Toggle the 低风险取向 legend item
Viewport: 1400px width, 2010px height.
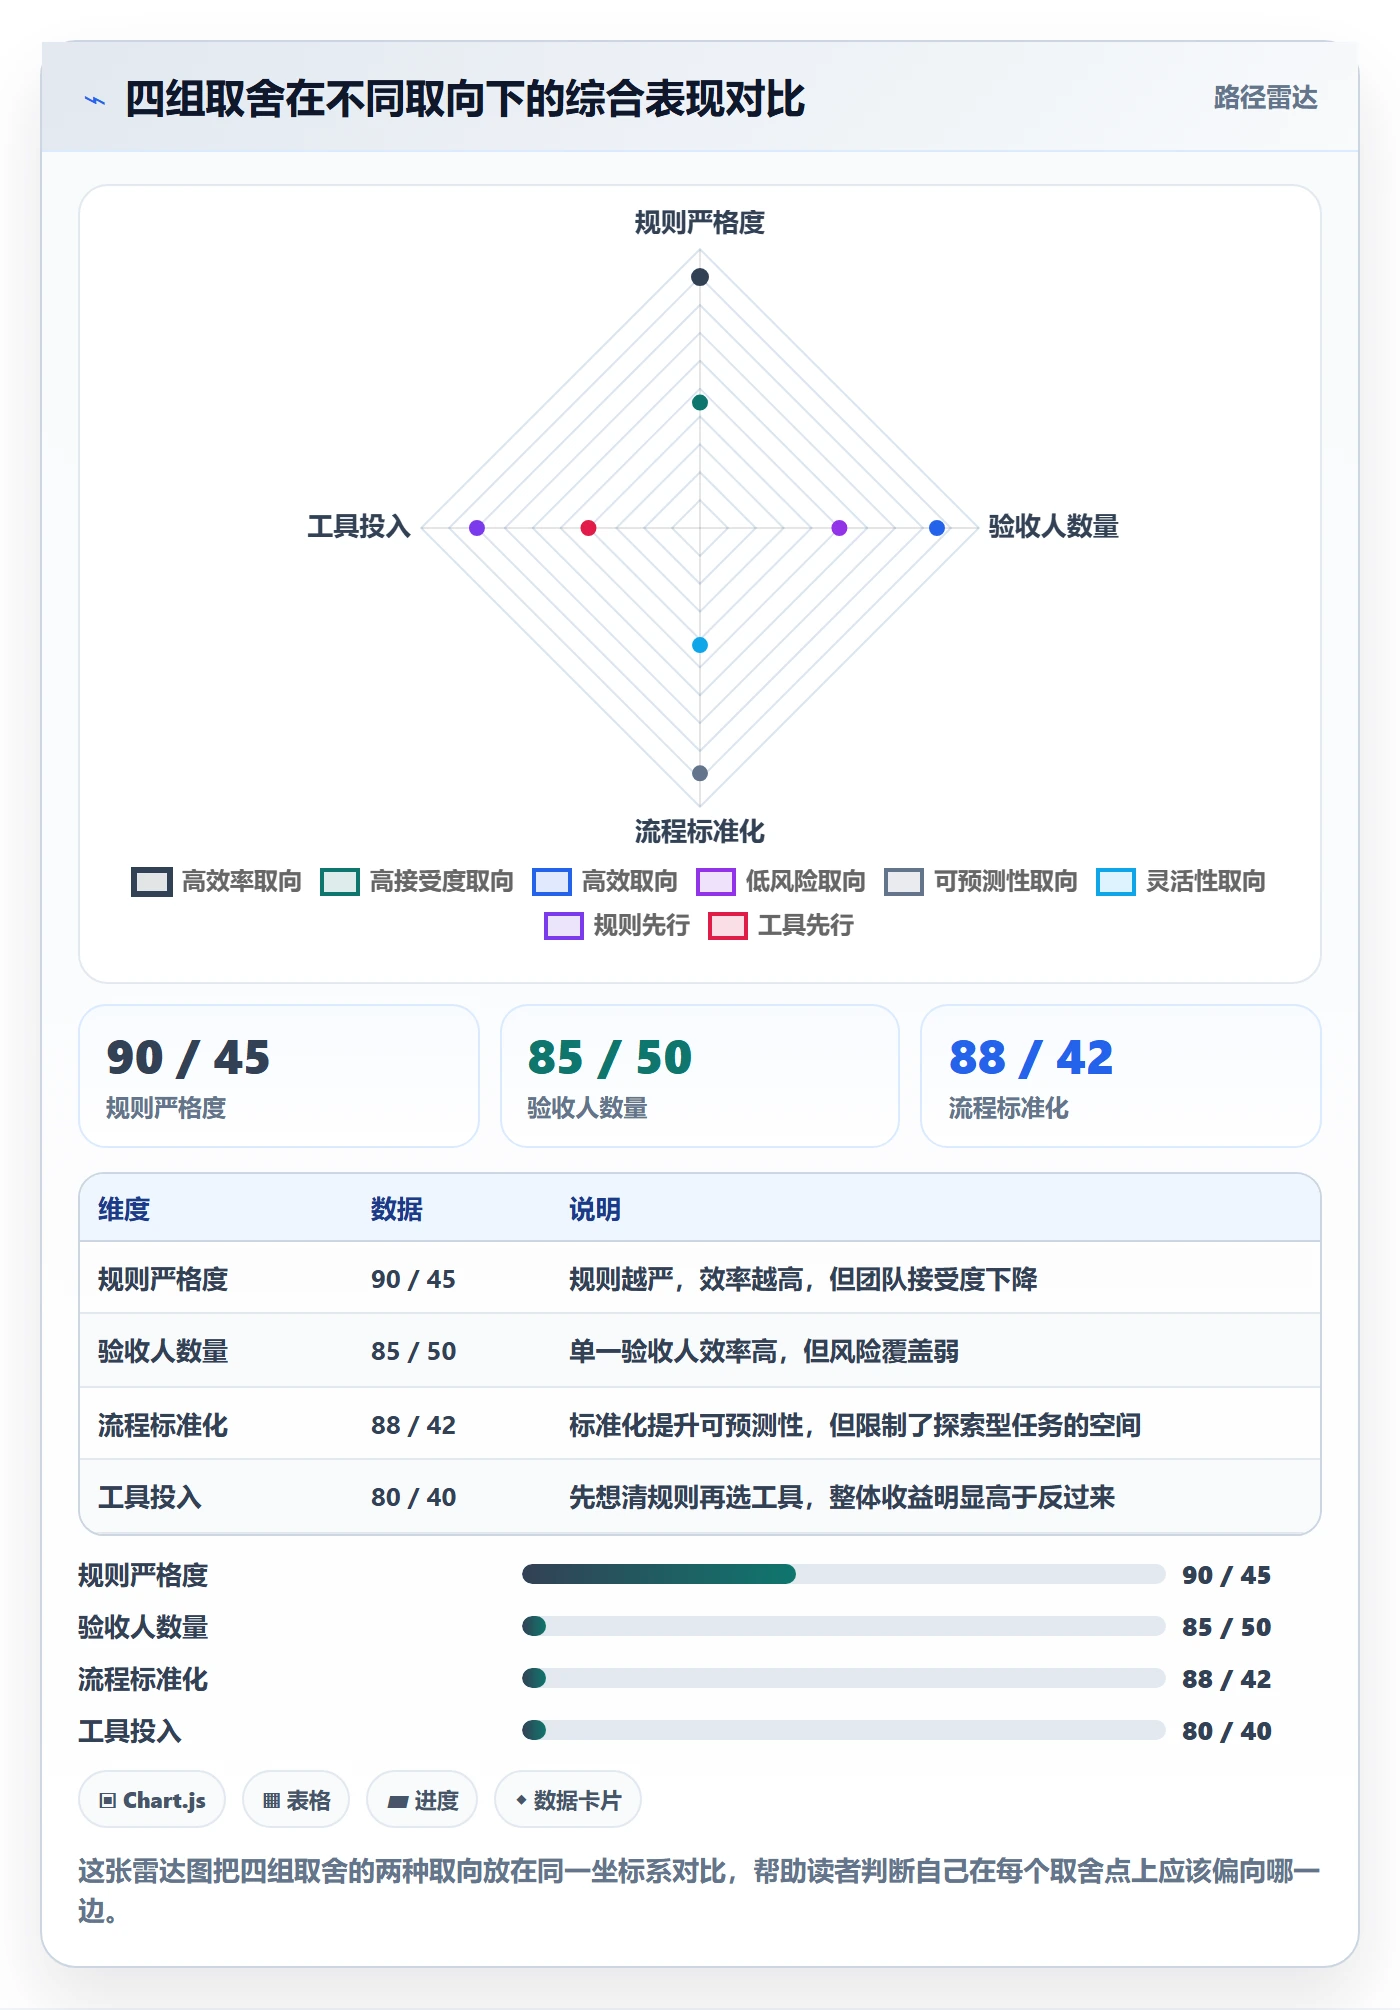[781, 881]
